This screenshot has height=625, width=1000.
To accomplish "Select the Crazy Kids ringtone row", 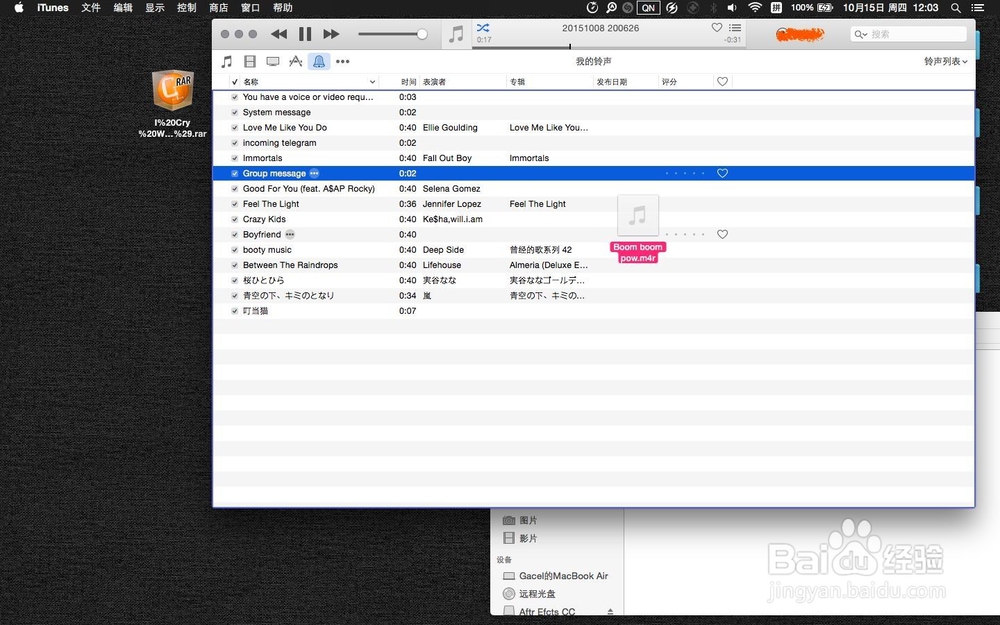I will point(593,219).
